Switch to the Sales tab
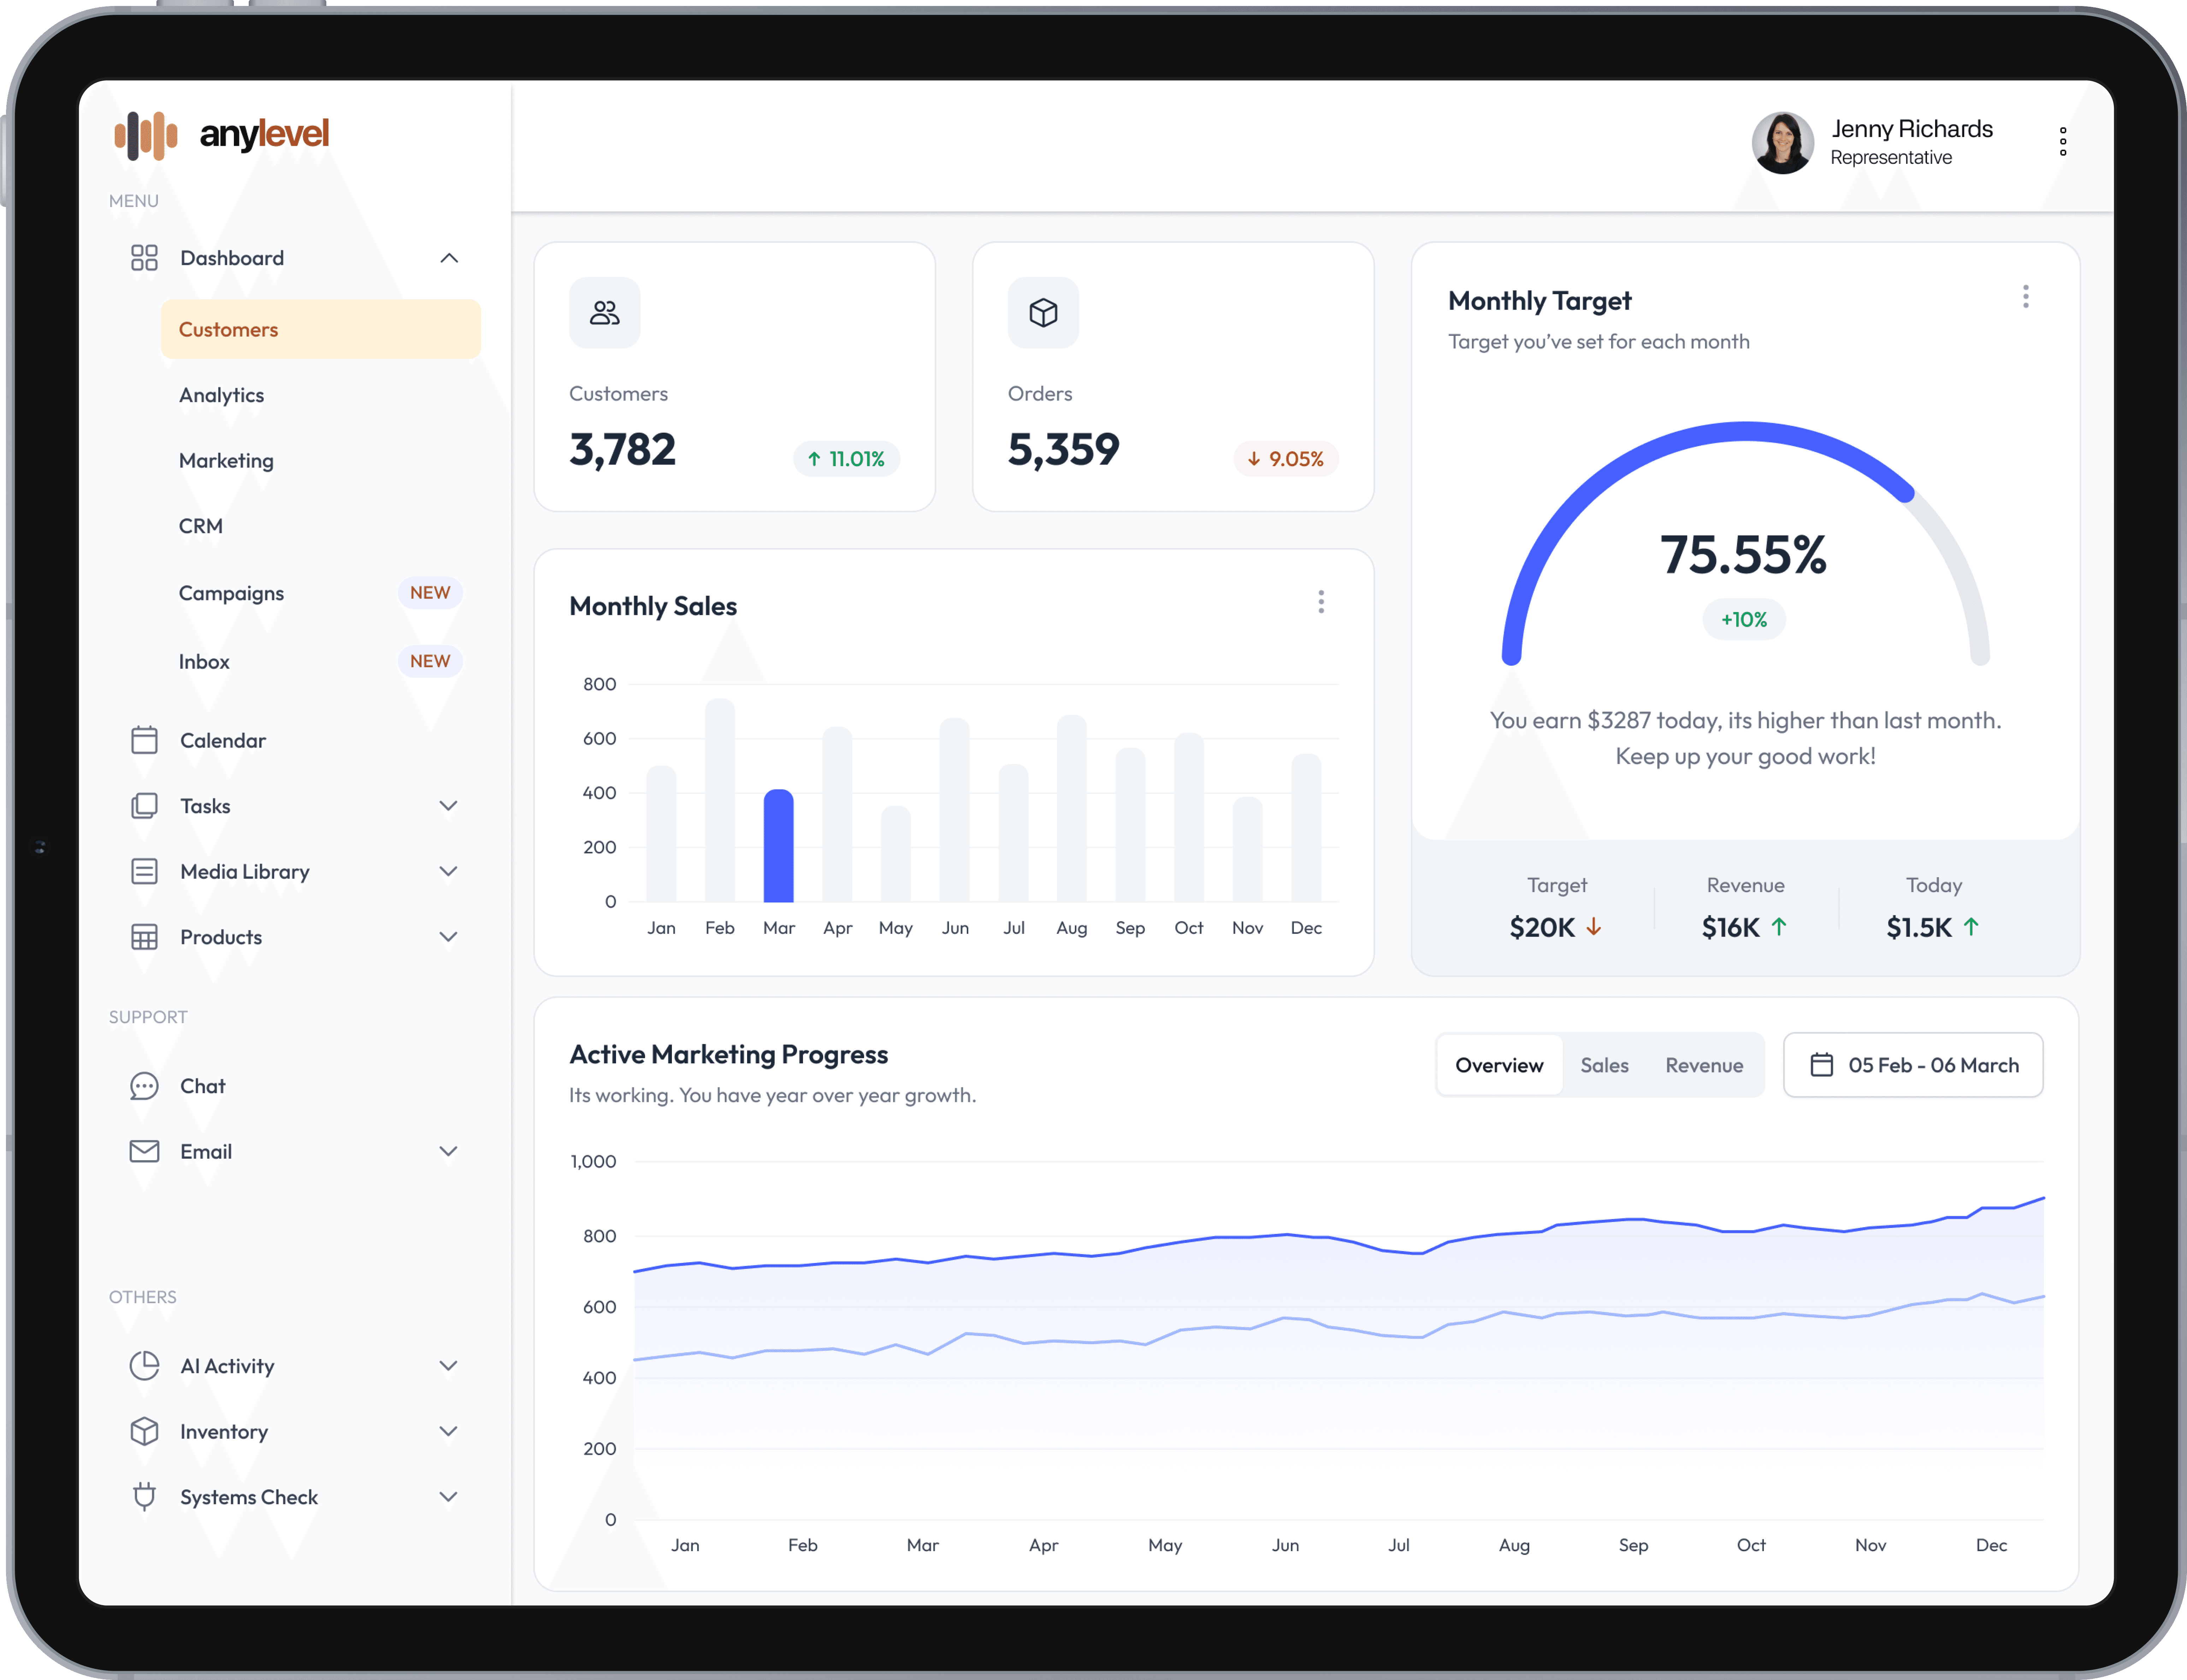The image size is (2187, 1680). 1604,1065
